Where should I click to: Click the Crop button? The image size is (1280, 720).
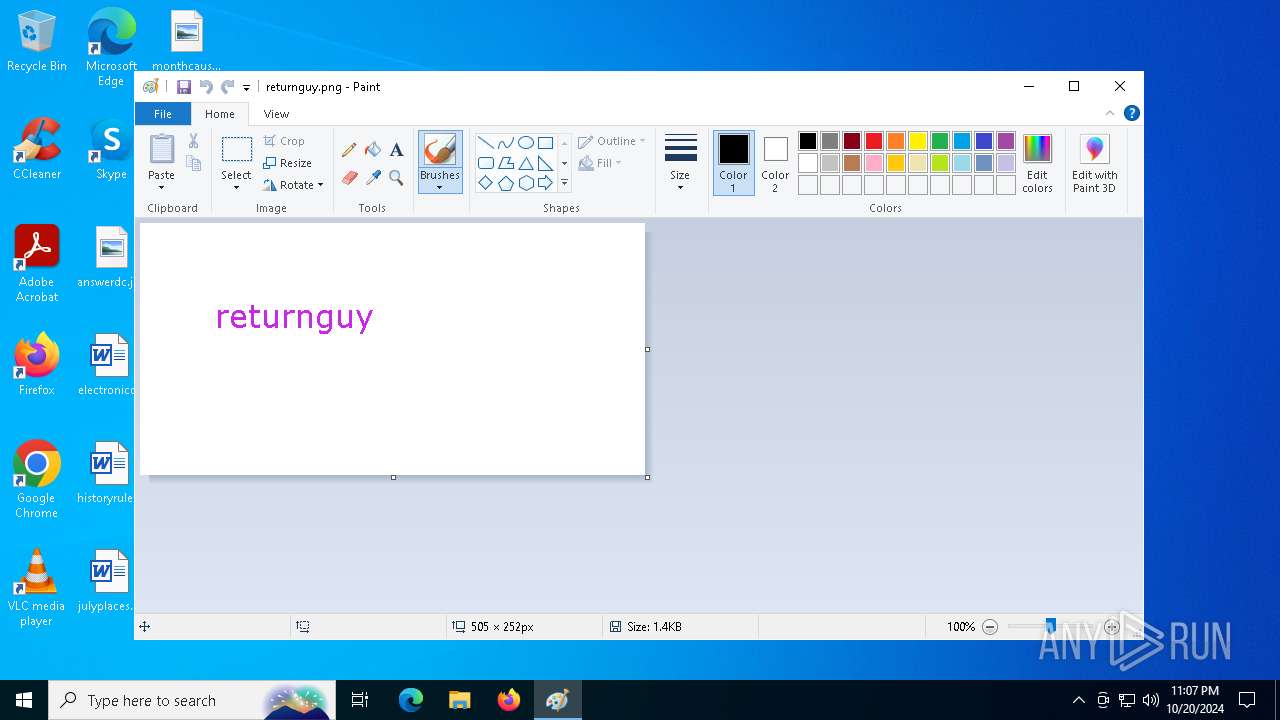coord(284,141)
